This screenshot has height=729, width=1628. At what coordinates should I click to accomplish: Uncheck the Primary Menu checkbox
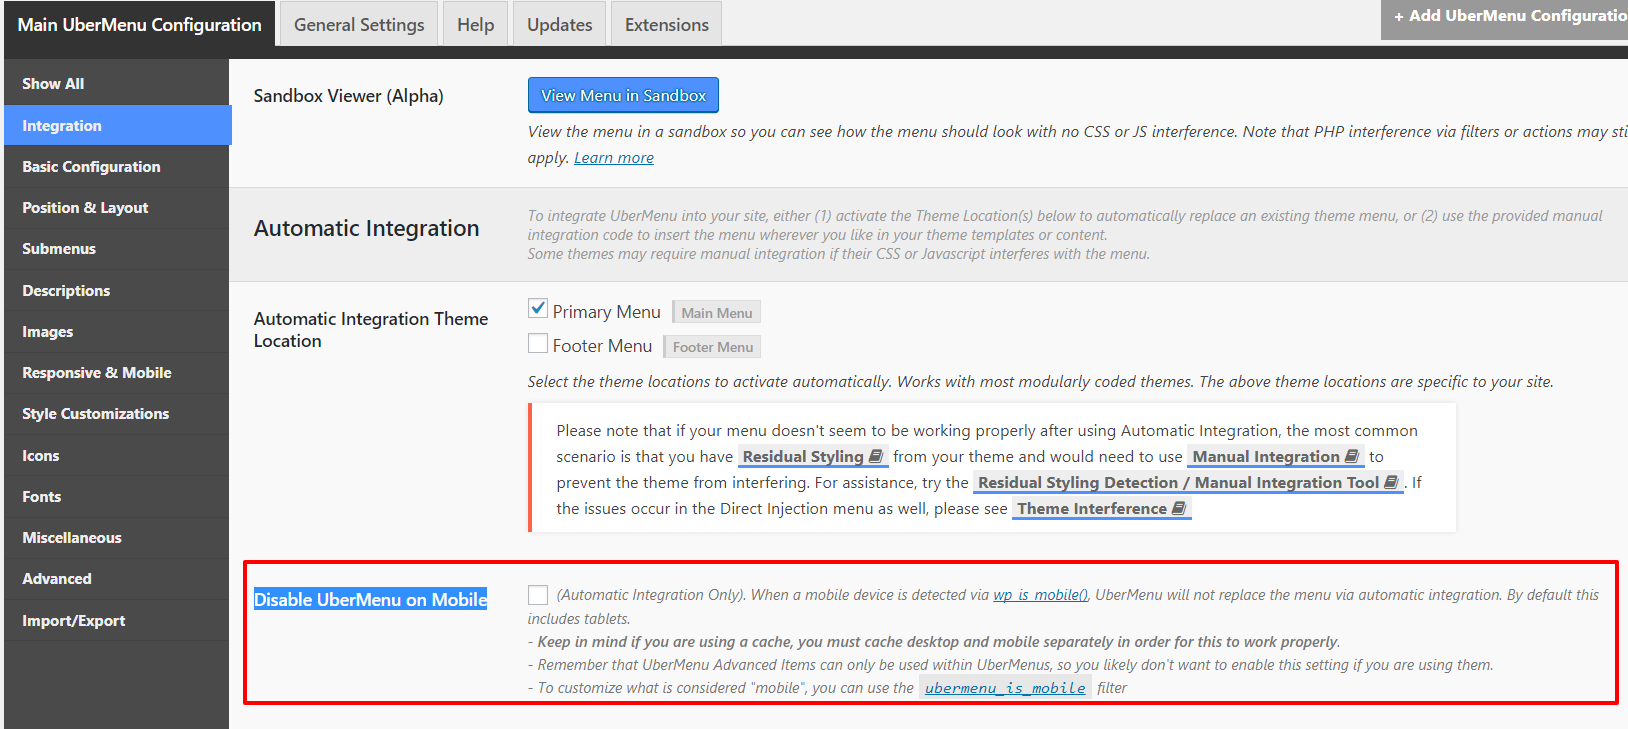pyautogui.click(x=538, y=309)
